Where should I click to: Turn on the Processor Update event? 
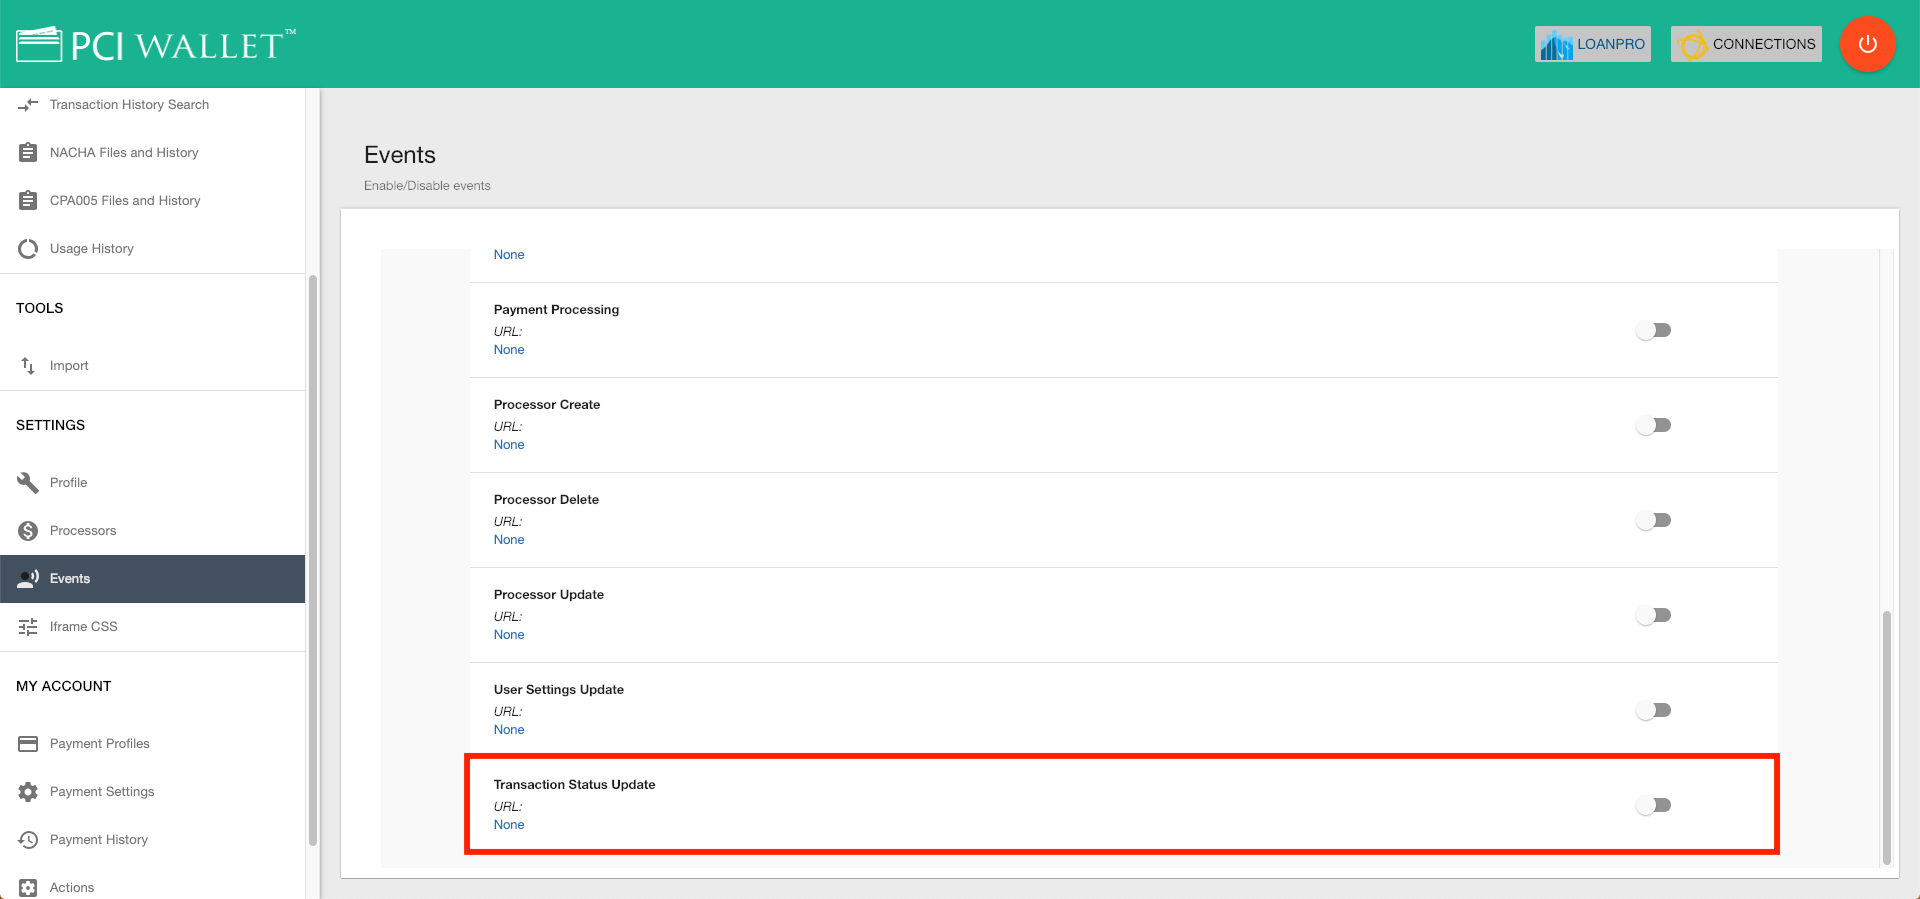1654,615
